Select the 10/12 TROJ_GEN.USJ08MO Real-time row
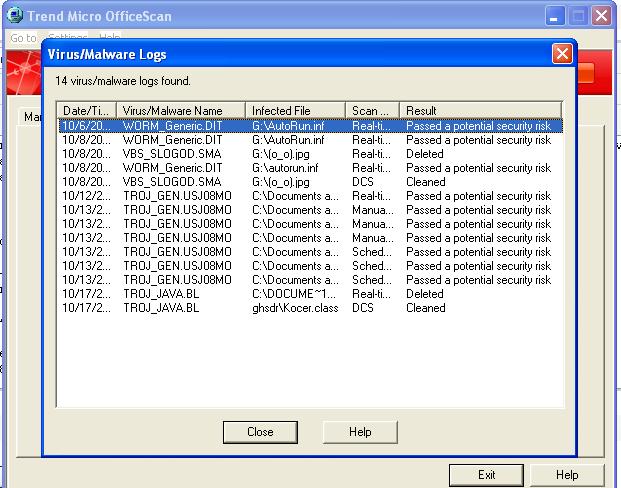621x488 pixels. pos(310,196)
